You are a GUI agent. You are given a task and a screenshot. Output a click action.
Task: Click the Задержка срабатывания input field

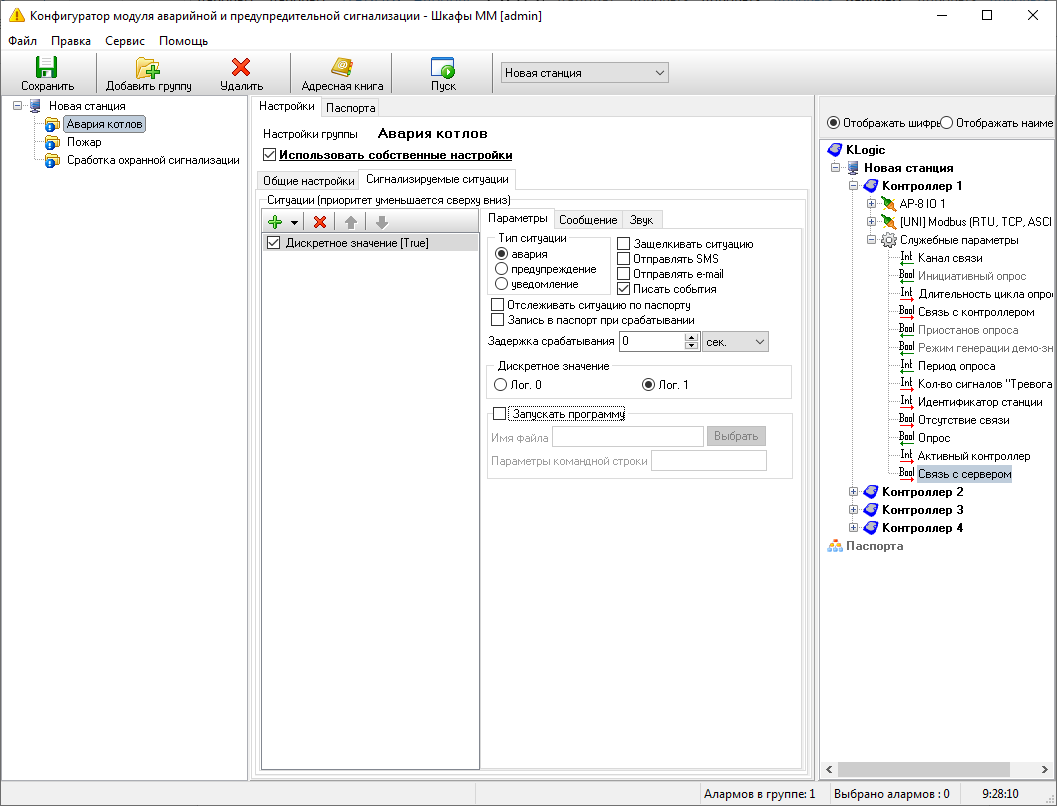[x=651, y=342]
